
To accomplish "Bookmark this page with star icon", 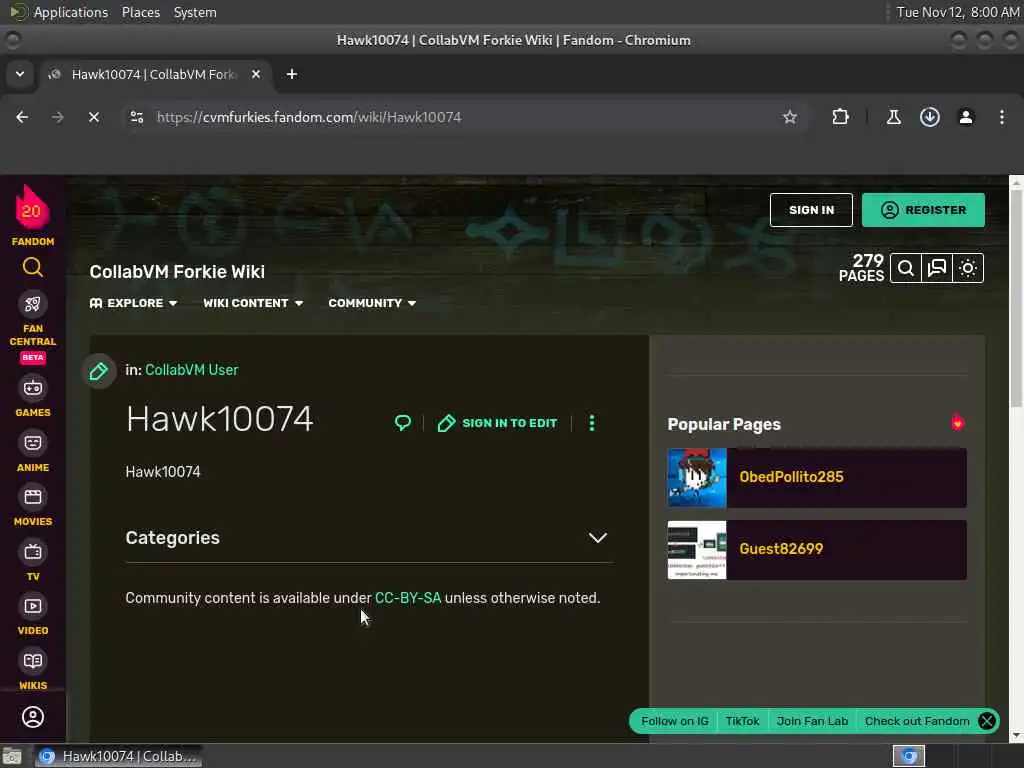I will (790, 117).
